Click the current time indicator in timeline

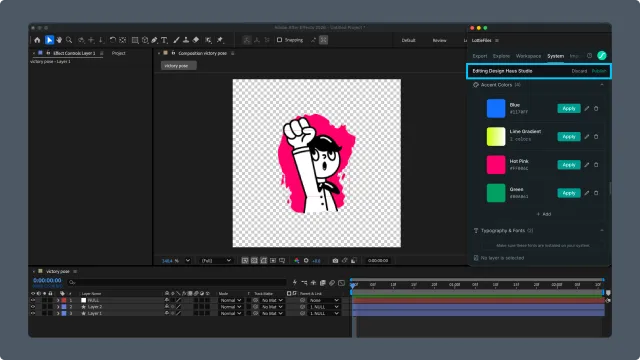pos(353,285)
